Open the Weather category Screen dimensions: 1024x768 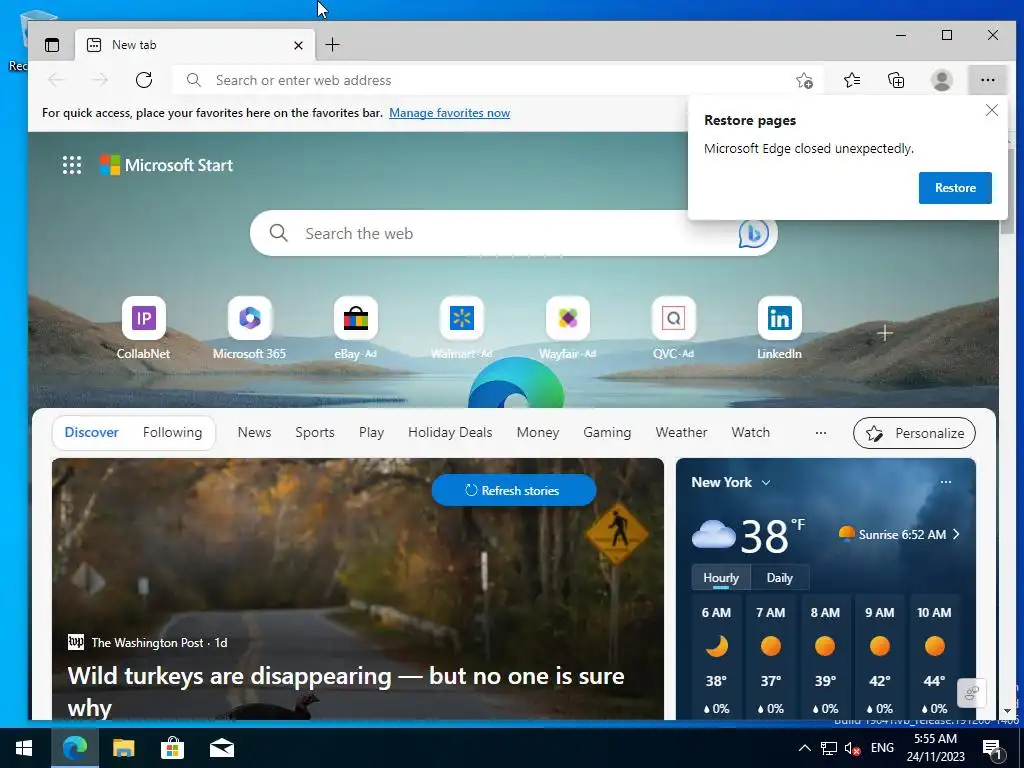pos(681,432)
